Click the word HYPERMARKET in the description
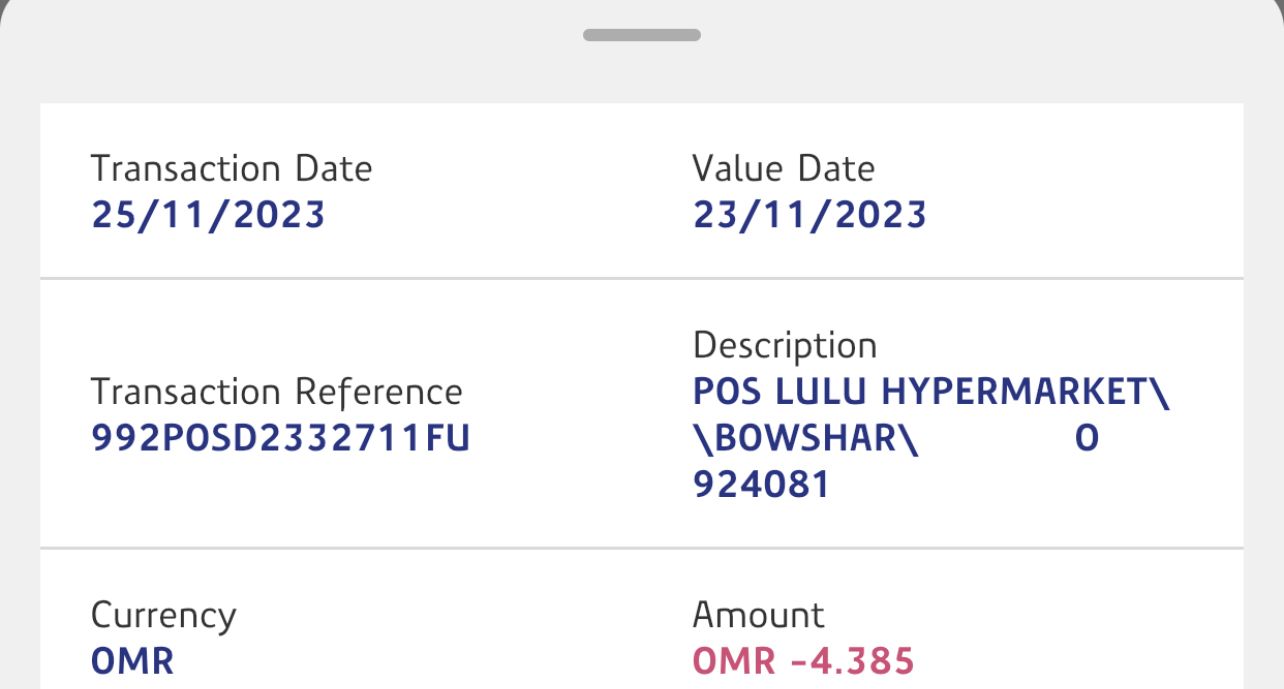 tap(1014, 392)
